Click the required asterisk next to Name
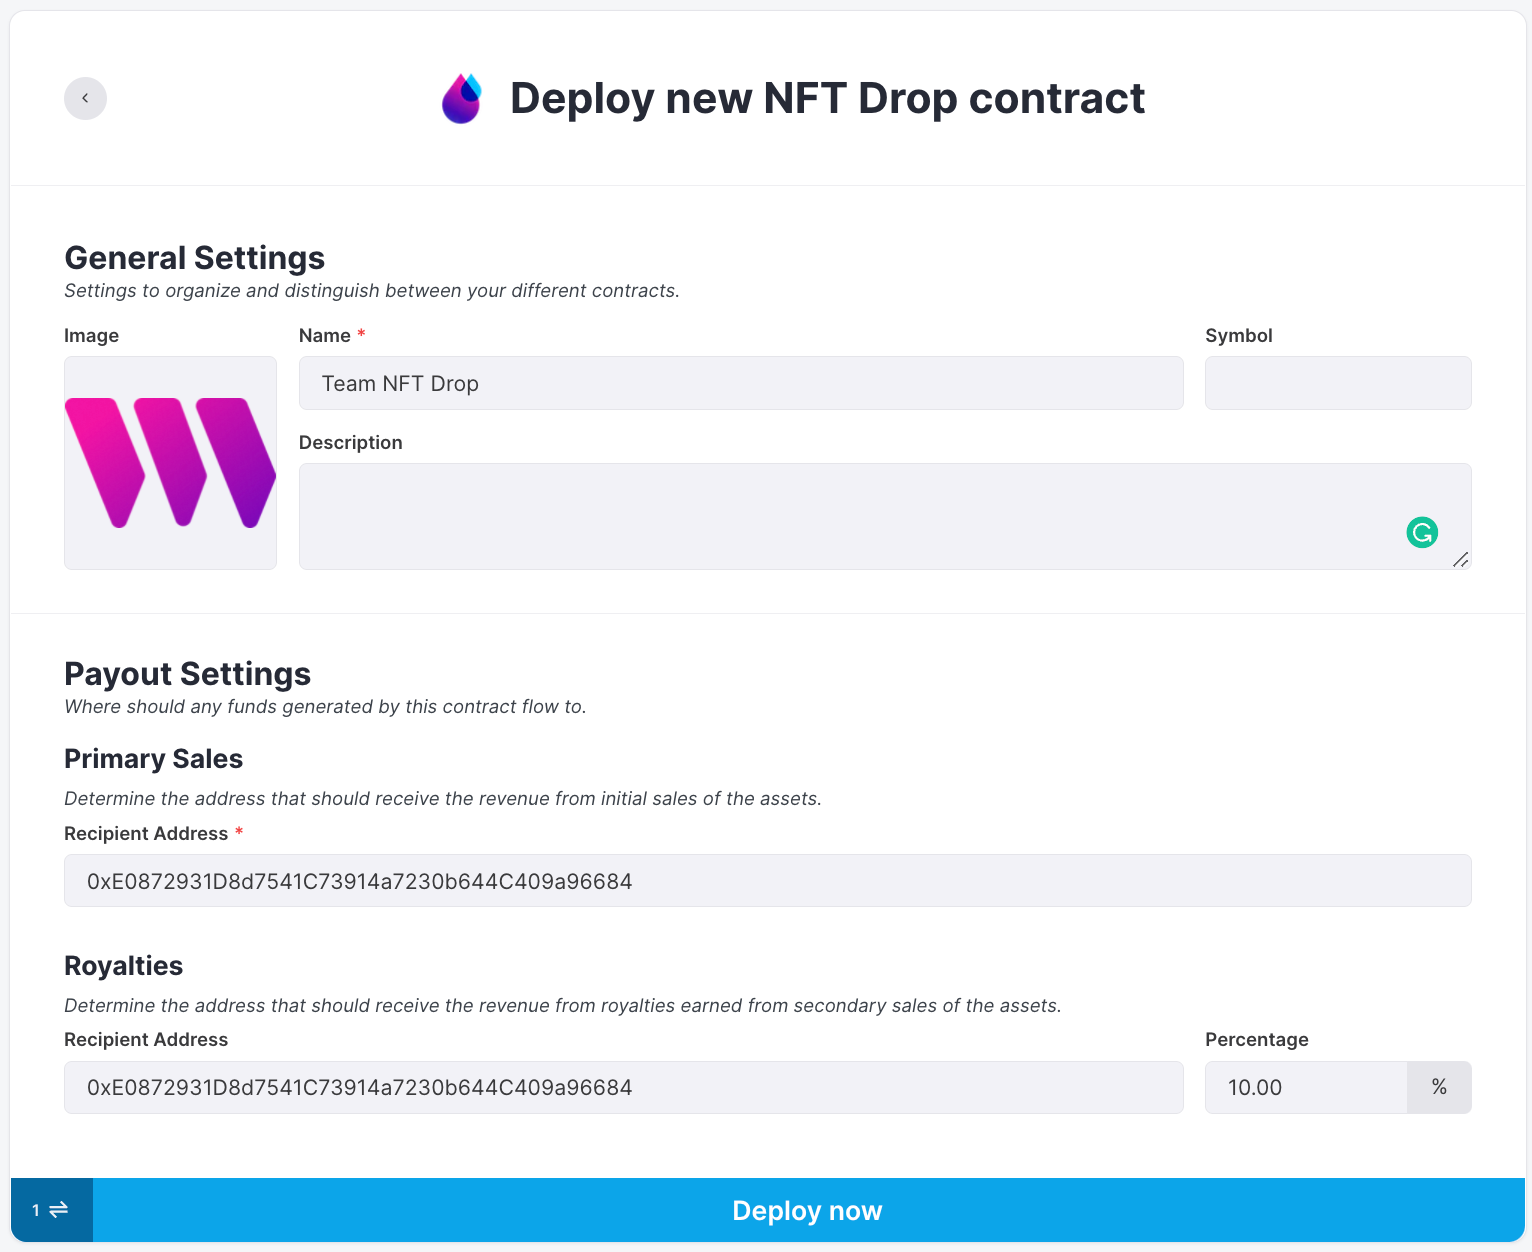The image size is (1532, 1252). (361, 335)
